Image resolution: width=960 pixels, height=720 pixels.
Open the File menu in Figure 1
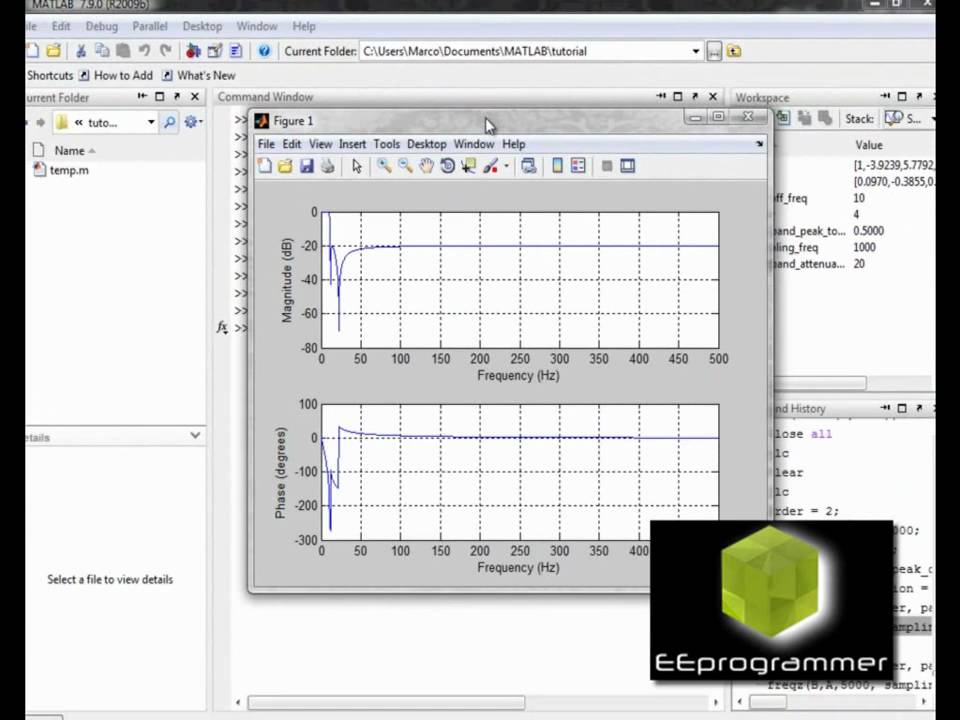[x=266, y=144]
